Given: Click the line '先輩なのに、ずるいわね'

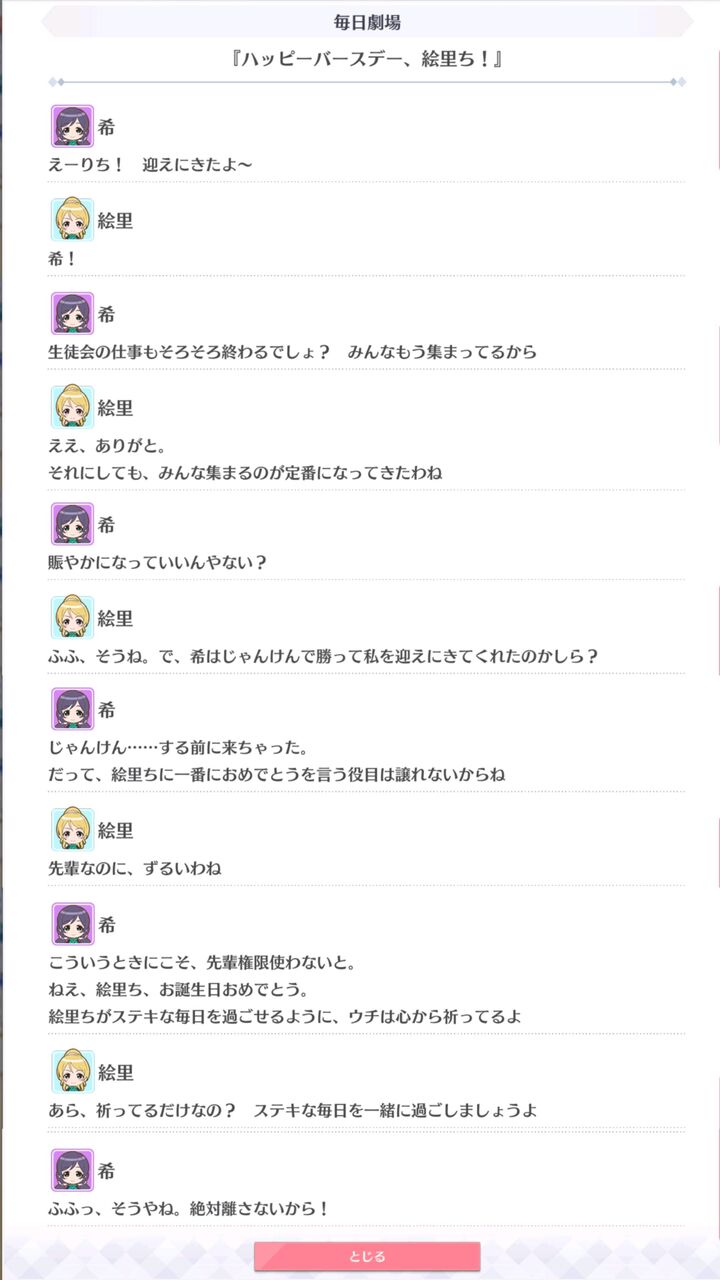Looking at the screenshot, I should coord(135,868).
